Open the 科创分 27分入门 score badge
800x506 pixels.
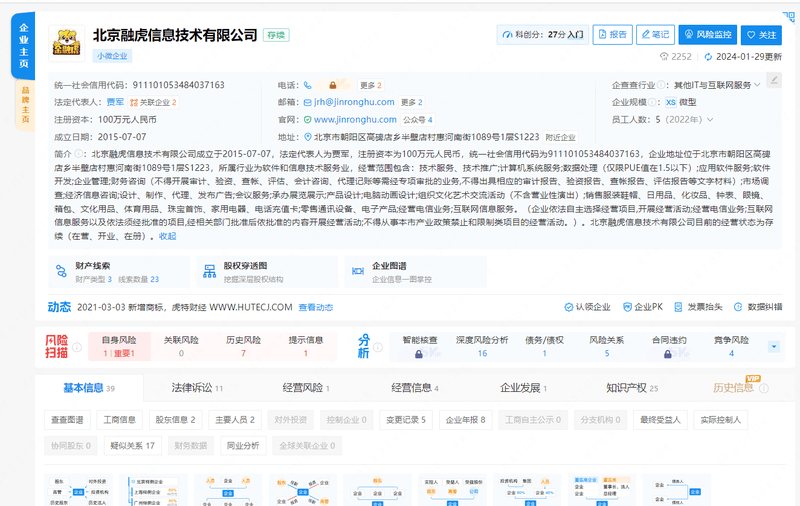pyautogui.click(x=543, y=35)
